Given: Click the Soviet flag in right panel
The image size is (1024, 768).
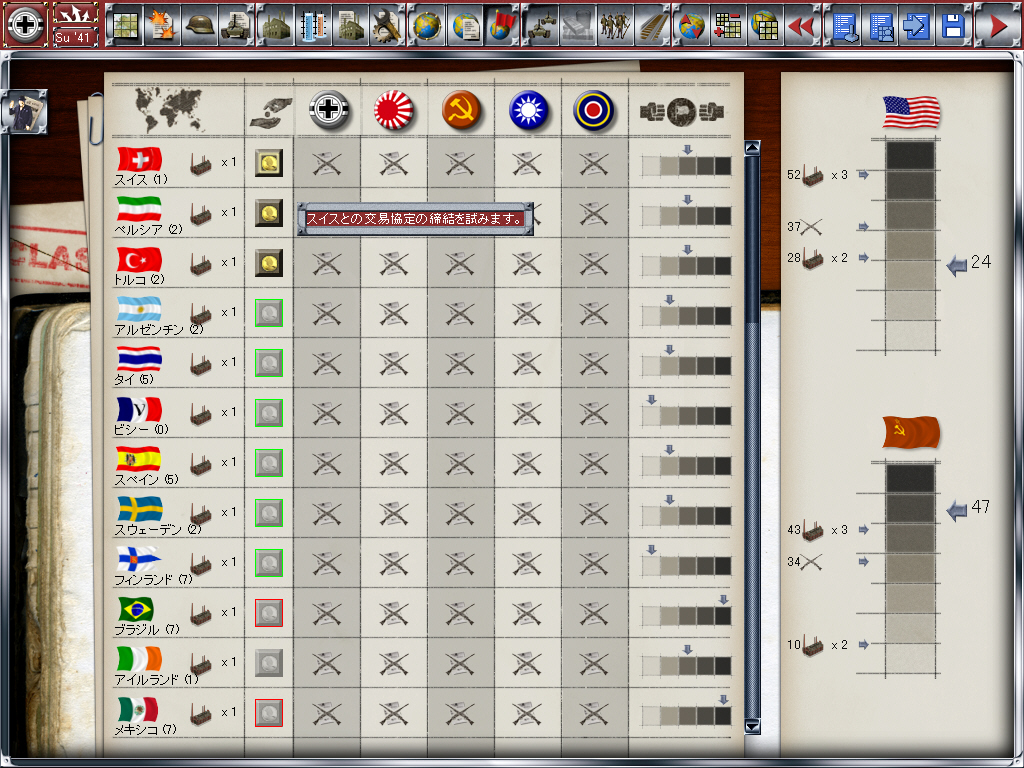Looking at the screenshot, I should [x=911, y=432].
